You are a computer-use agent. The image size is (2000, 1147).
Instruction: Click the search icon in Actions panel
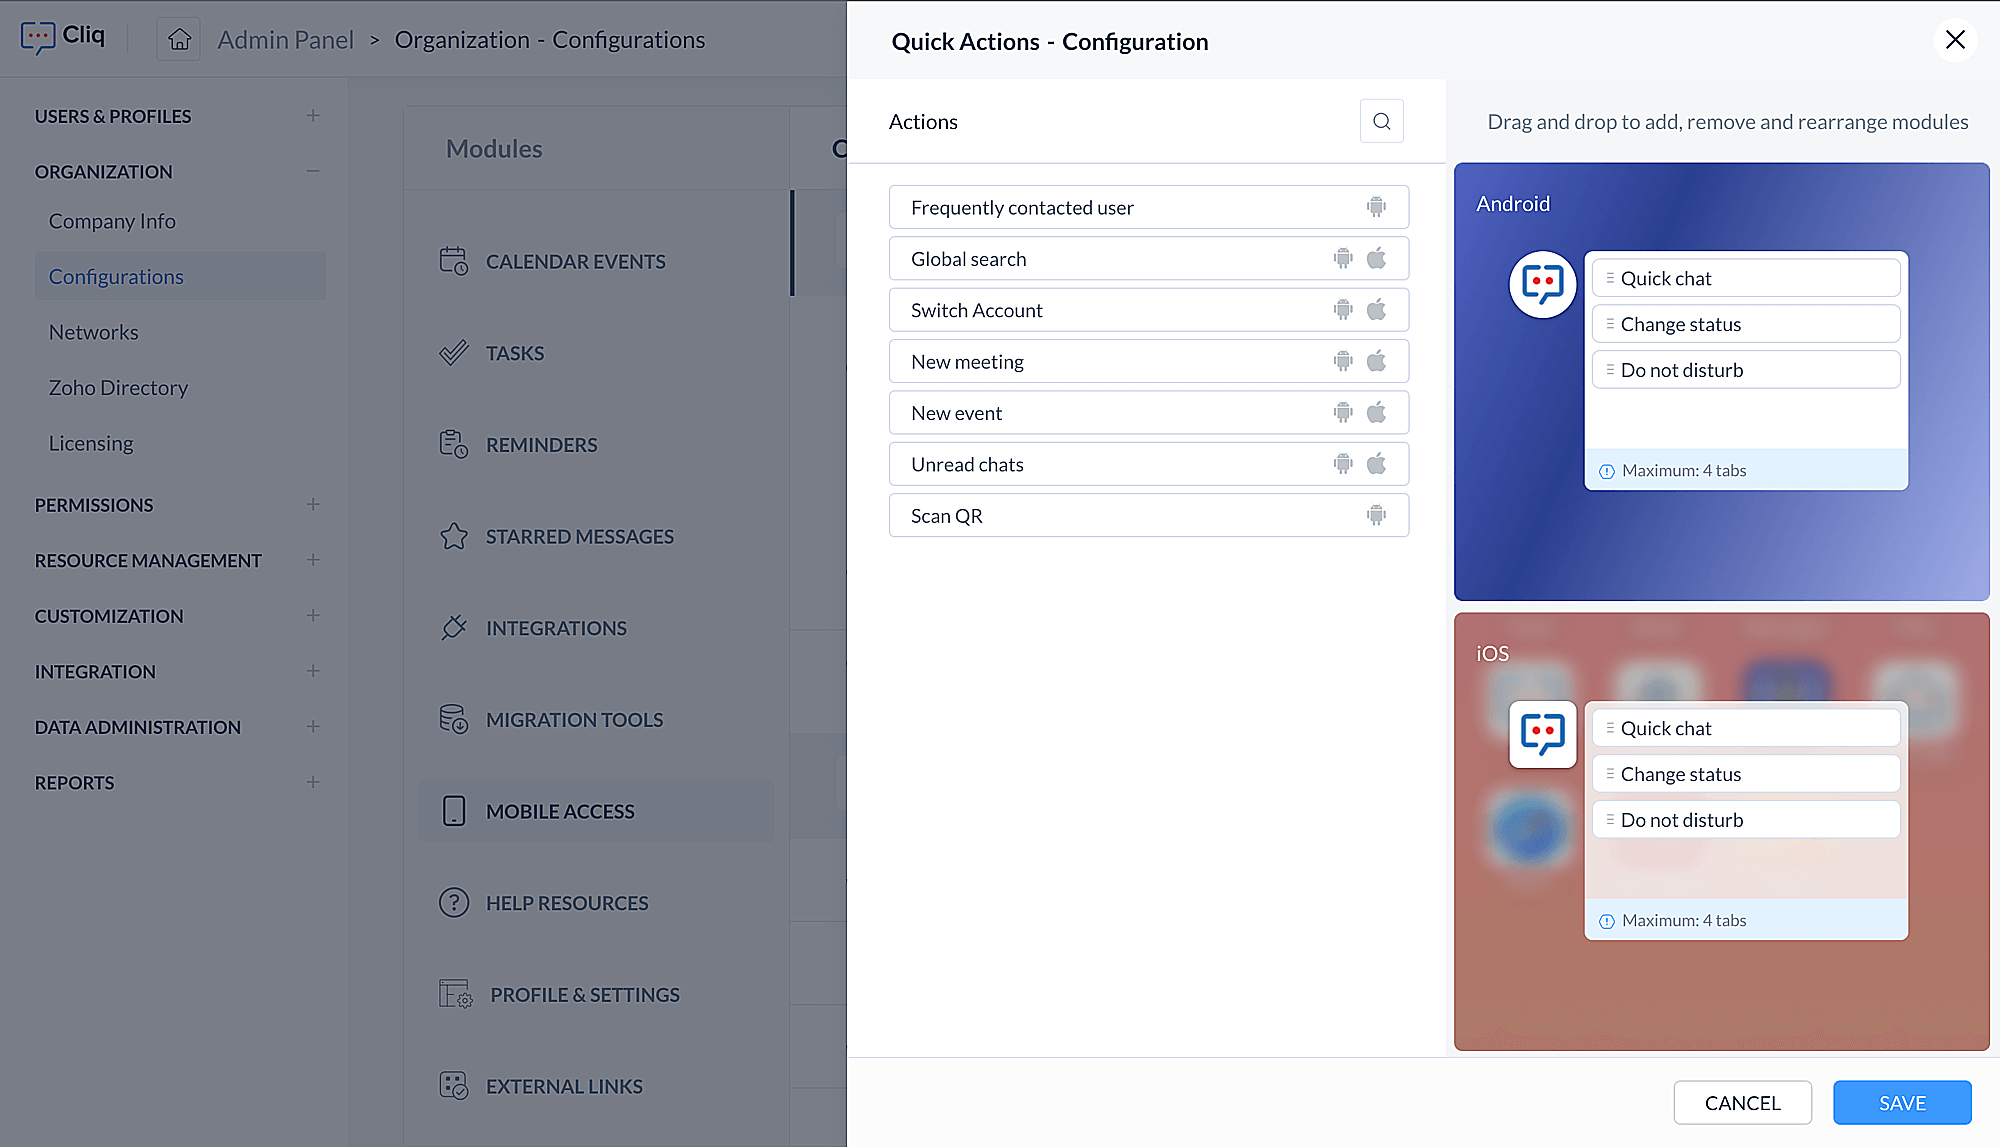(x=1381, y=121)
